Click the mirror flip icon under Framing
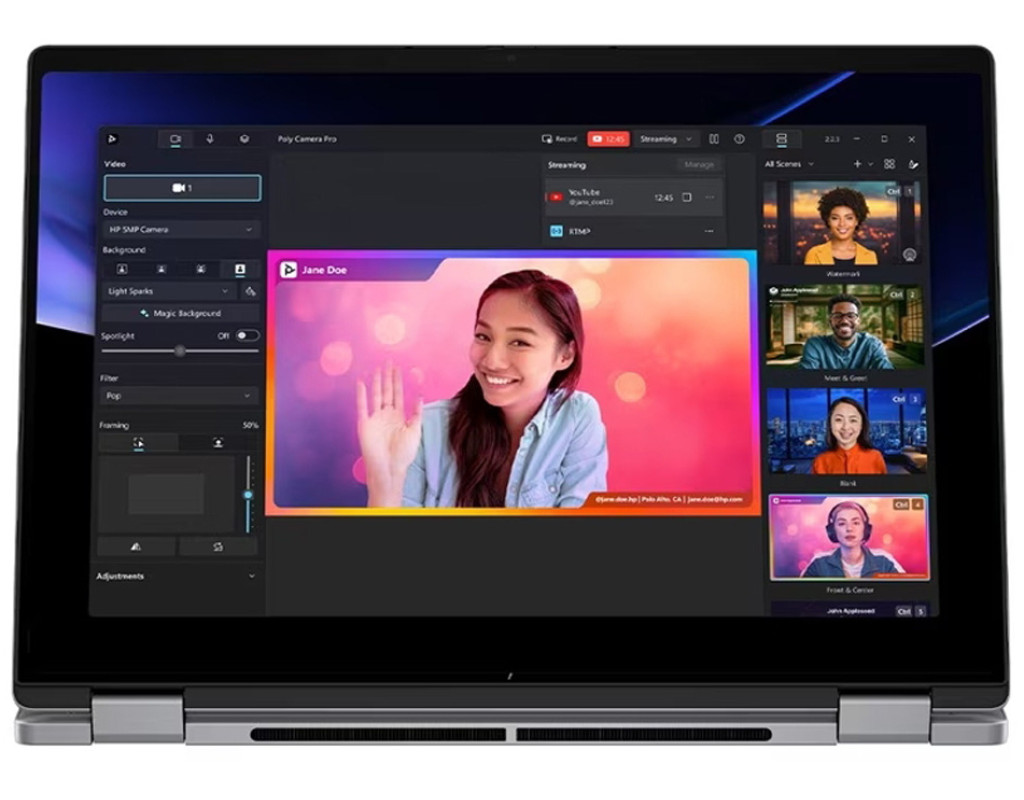This screenshot has width=1024, height=800. (x=137, y=547)
